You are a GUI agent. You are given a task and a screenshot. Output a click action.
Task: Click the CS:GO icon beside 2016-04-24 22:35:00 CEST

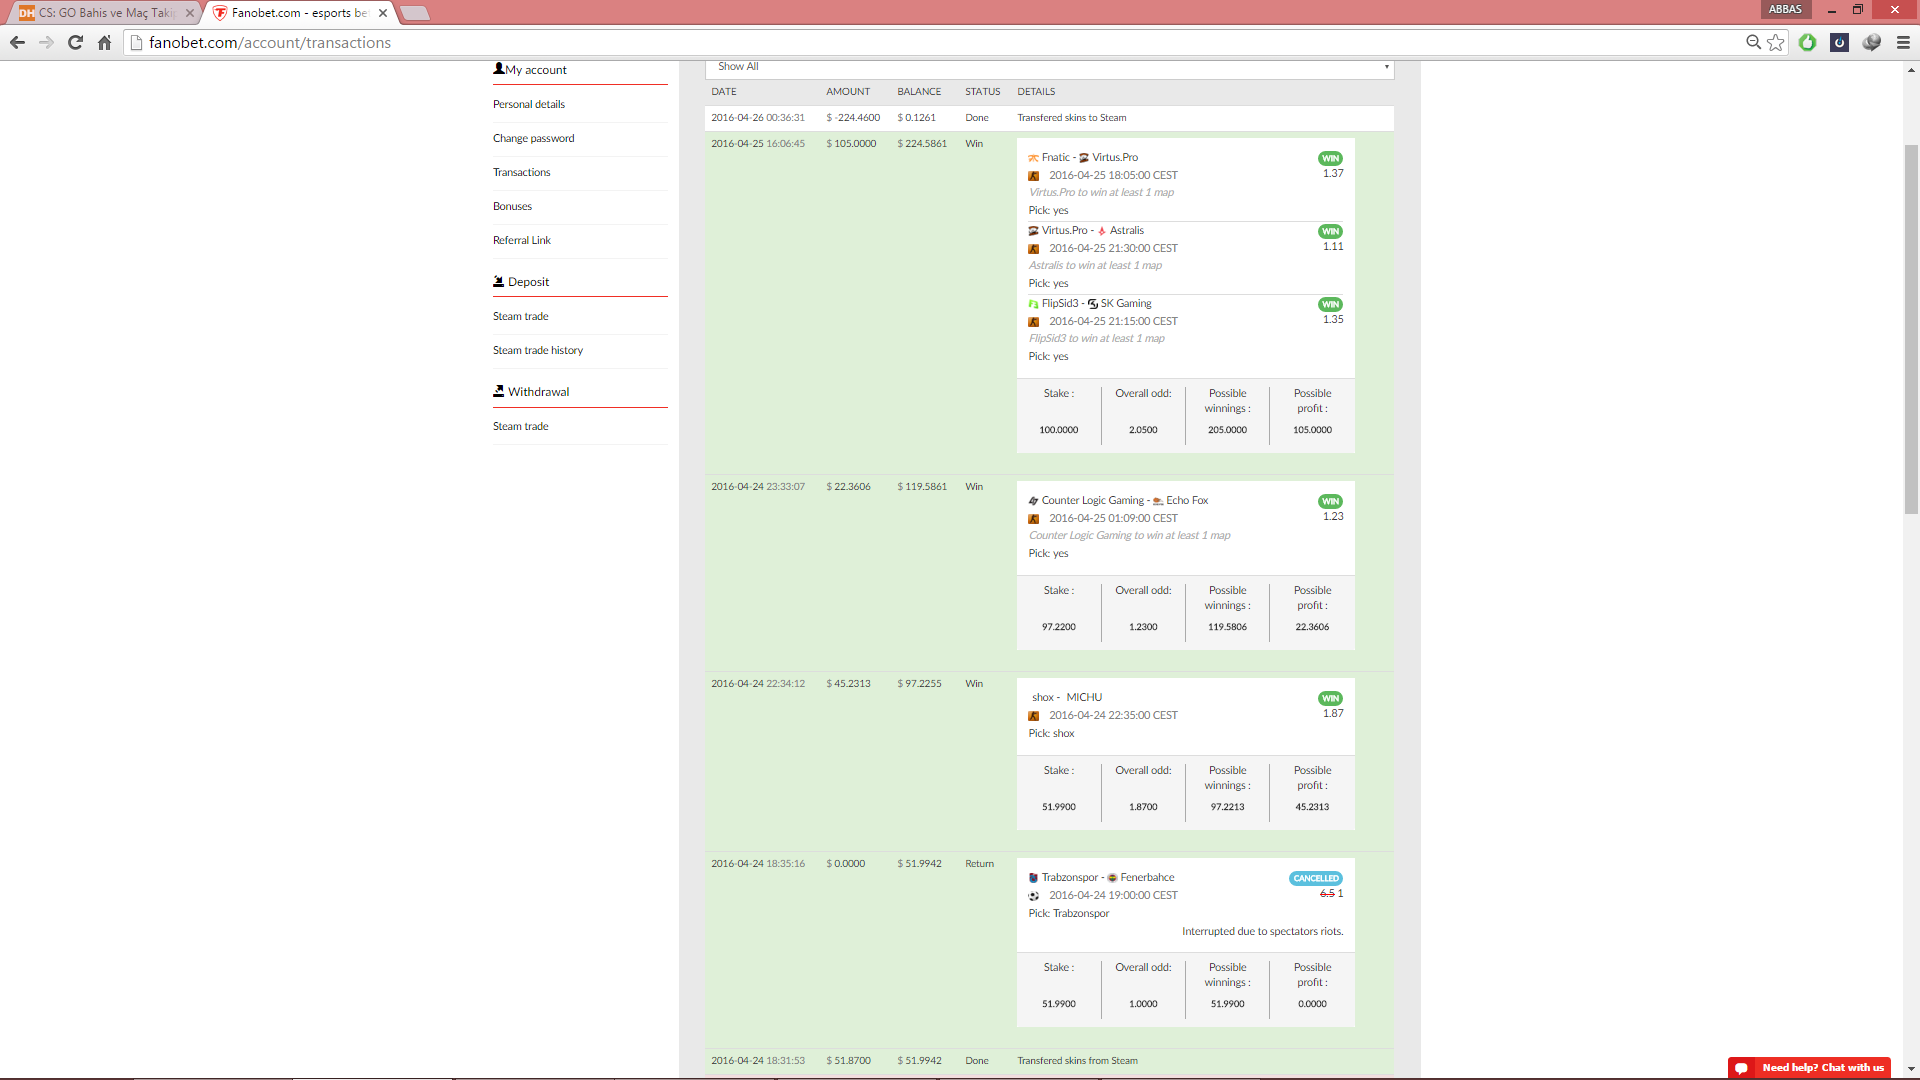coord(1033,716)
